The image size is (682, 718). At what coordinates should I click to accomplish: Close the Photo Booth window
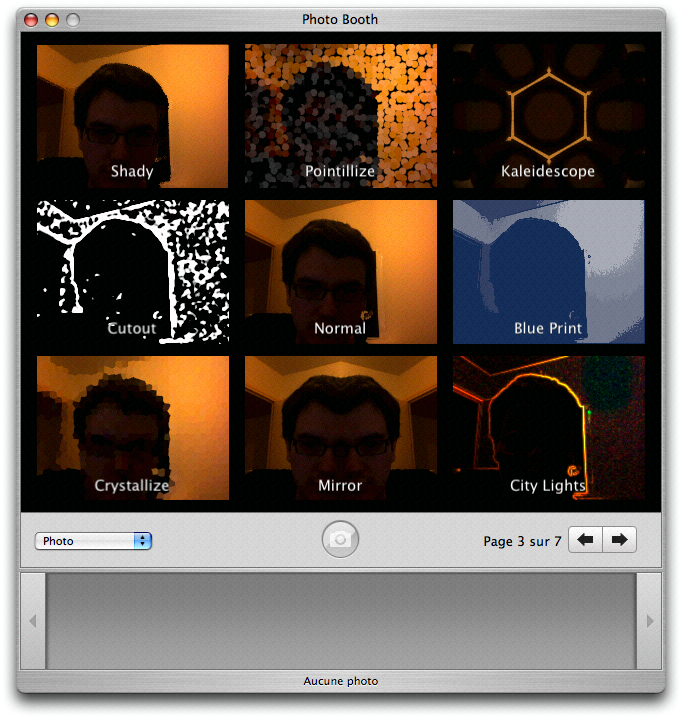[x=31, y=20]
